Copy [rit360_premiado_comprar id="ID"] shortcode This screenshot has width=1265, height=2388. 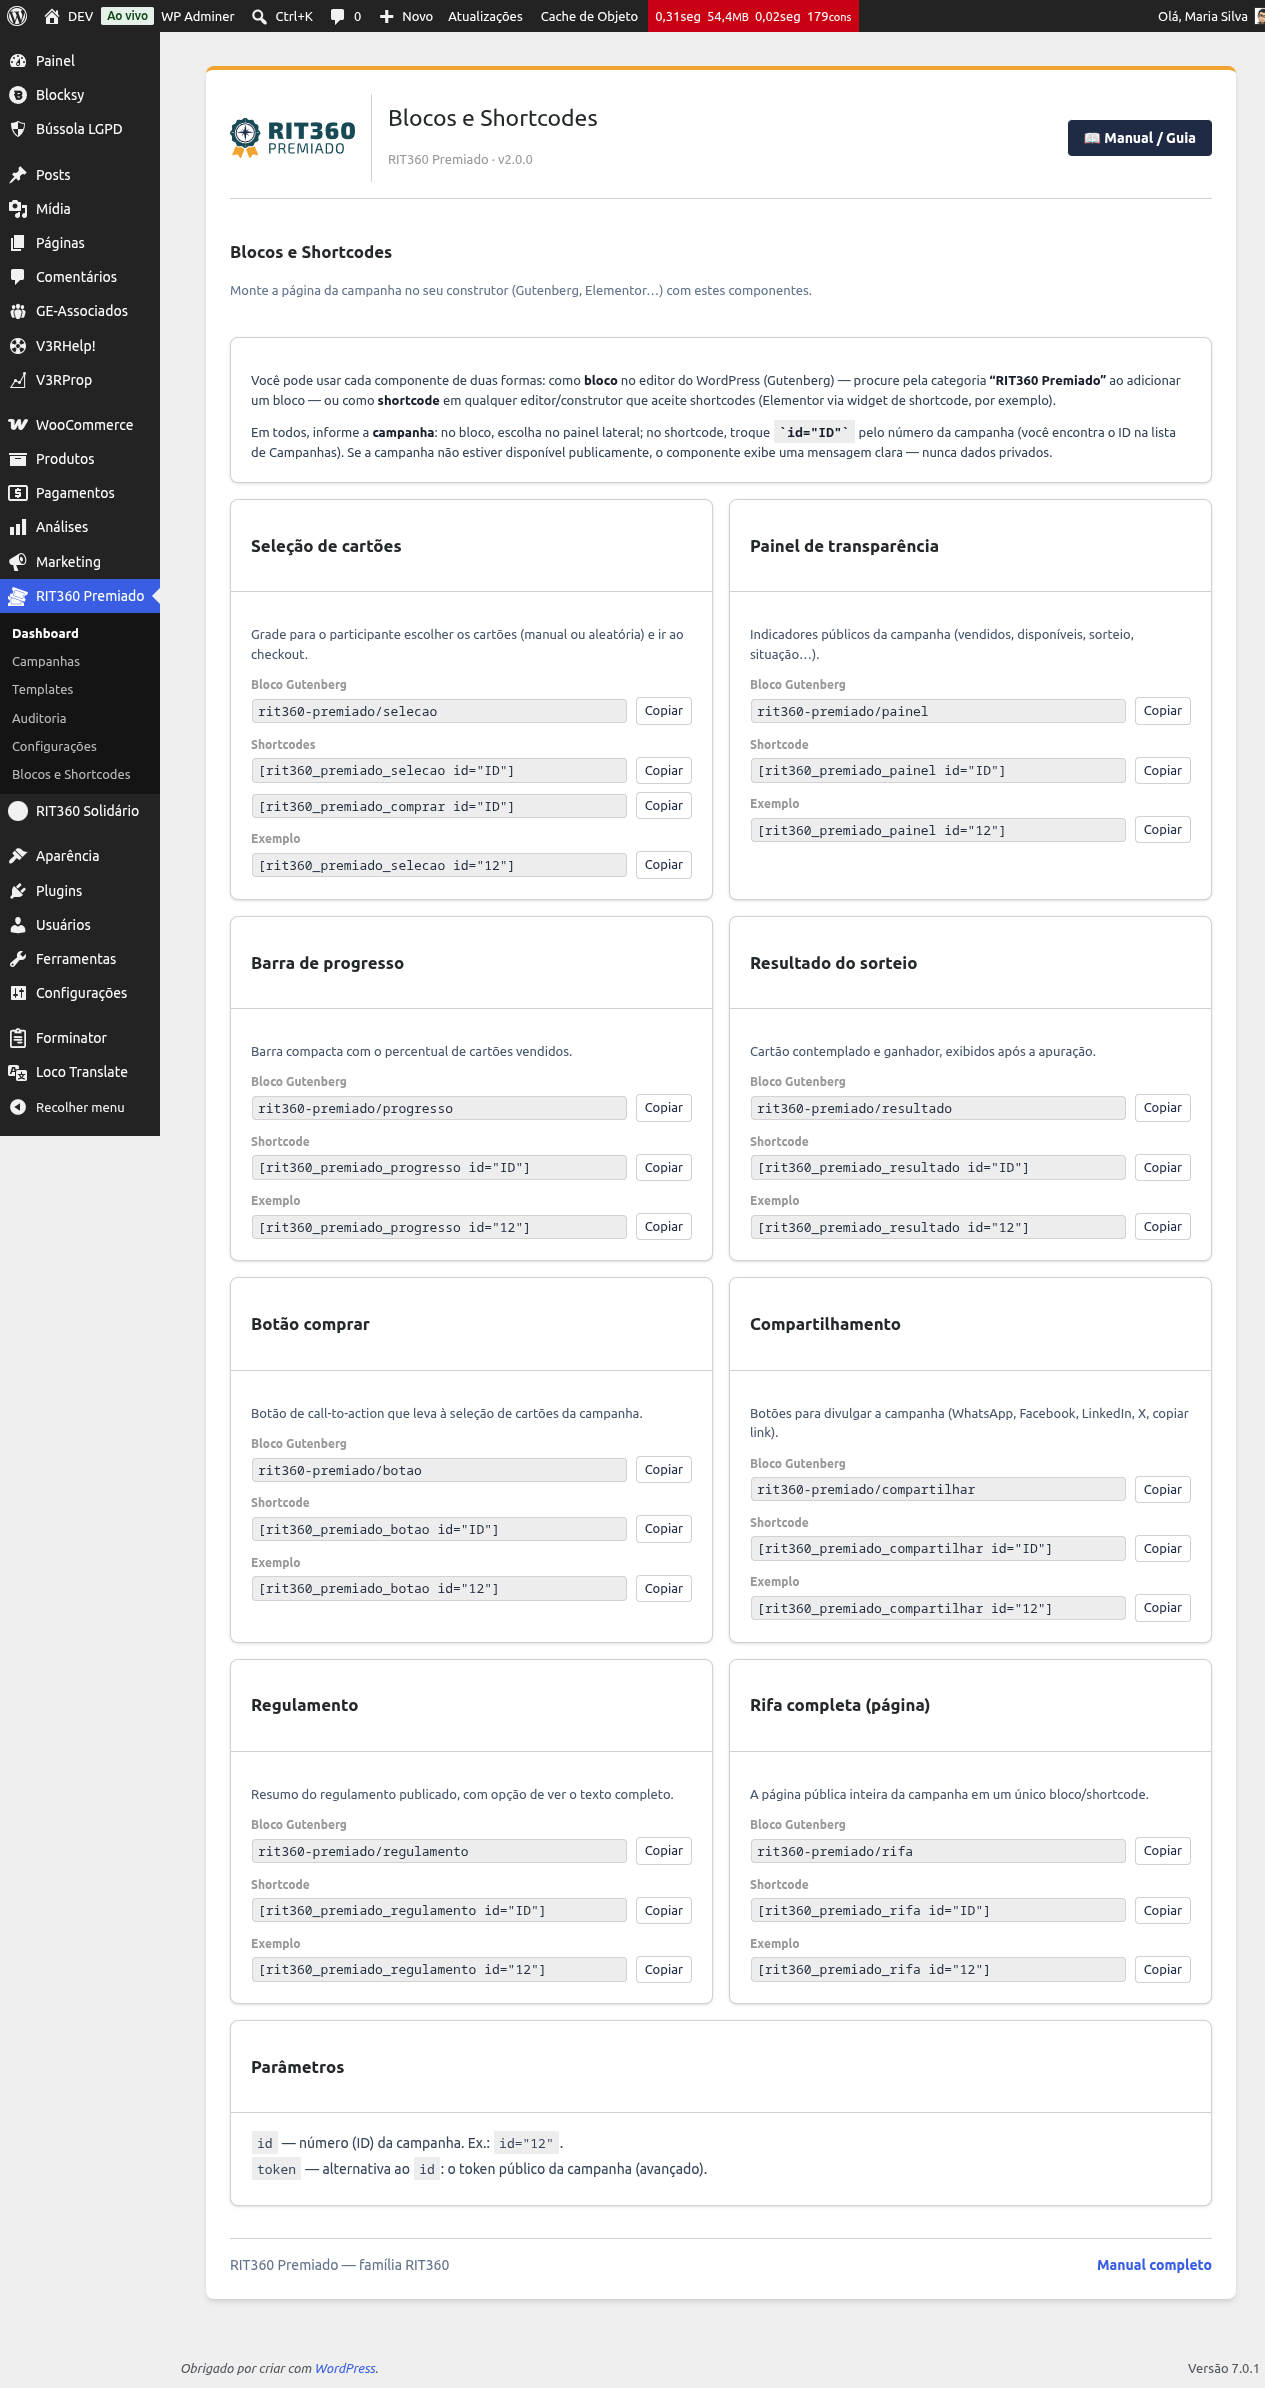[x=664, y=806]
